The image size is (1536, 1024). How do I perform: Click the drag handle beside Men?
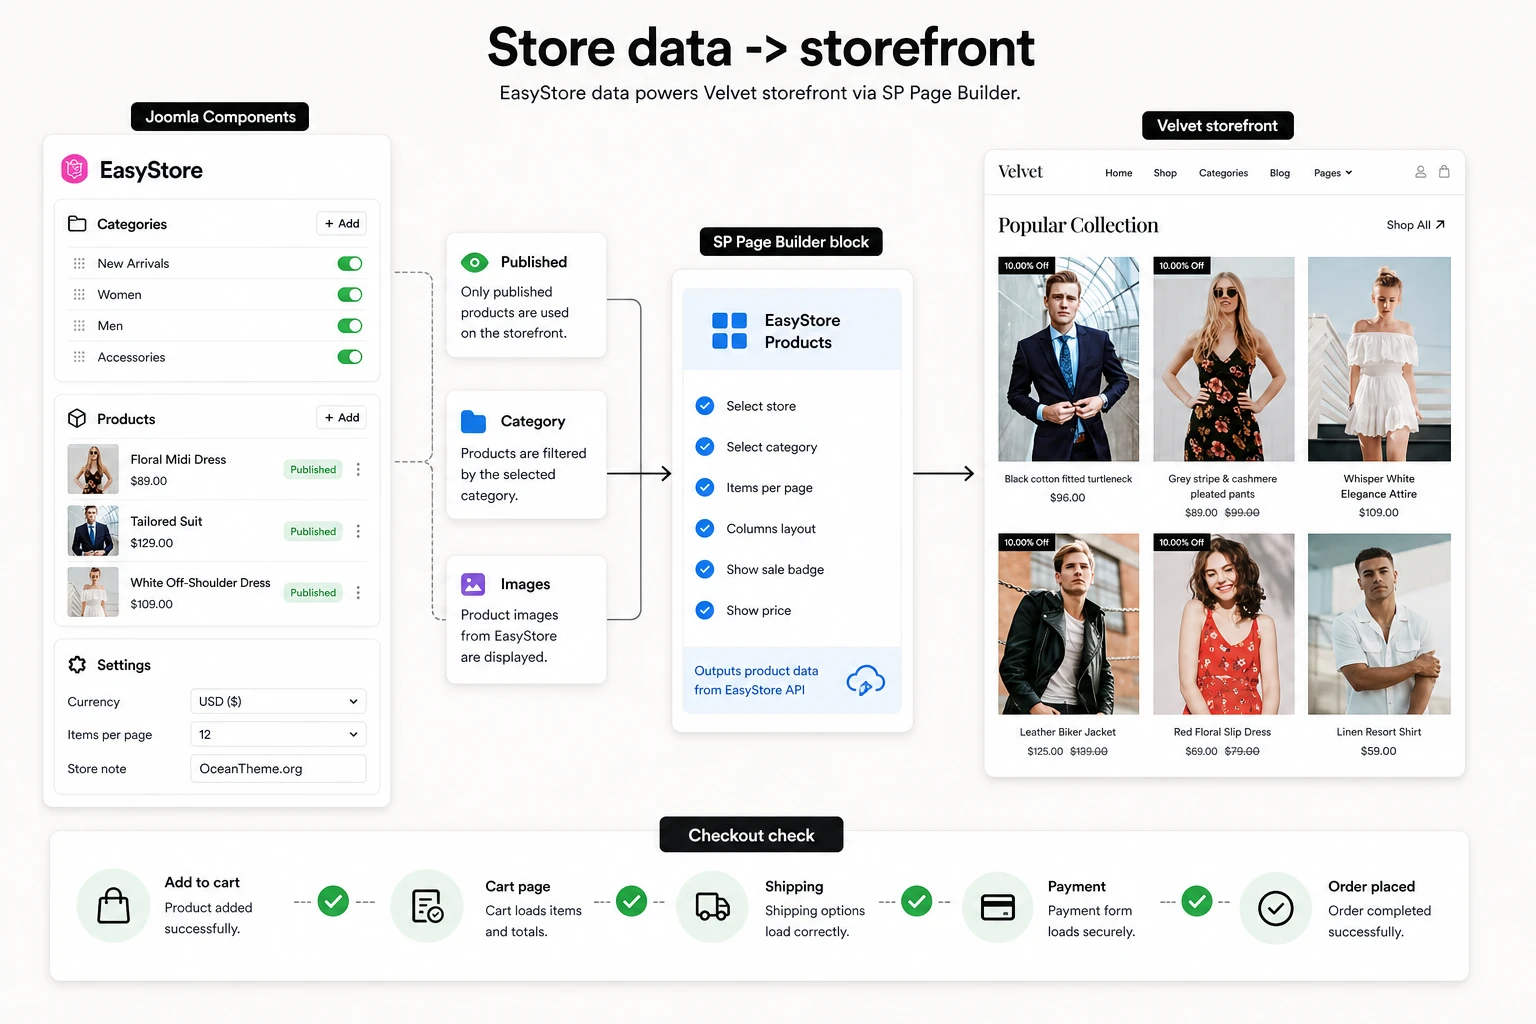tap(79, 325)
